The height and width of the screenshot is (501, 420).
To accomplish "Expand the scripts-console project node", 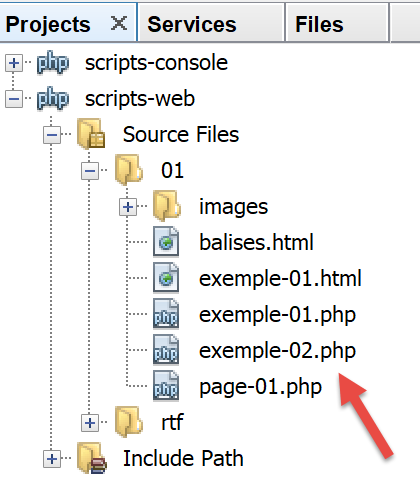I will pos(14,63).
